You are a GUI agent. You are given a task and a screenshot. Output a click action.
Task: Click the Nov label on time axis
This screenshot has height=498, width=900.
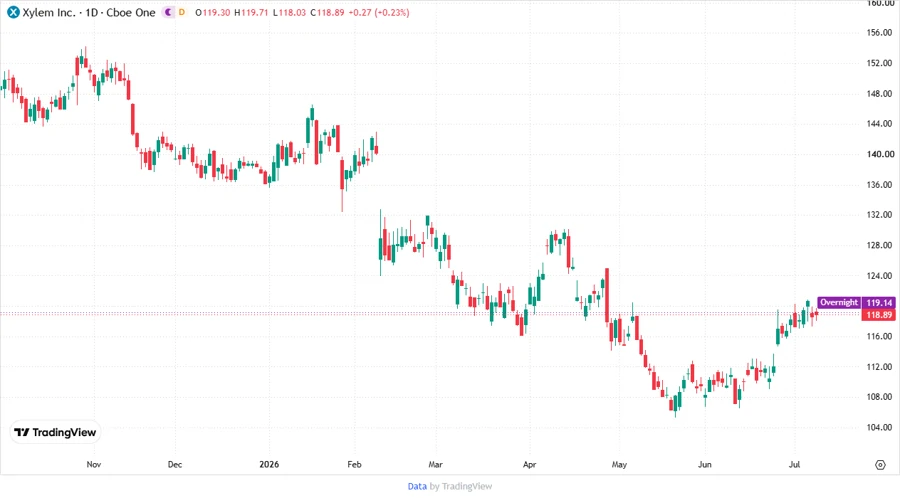94,464
